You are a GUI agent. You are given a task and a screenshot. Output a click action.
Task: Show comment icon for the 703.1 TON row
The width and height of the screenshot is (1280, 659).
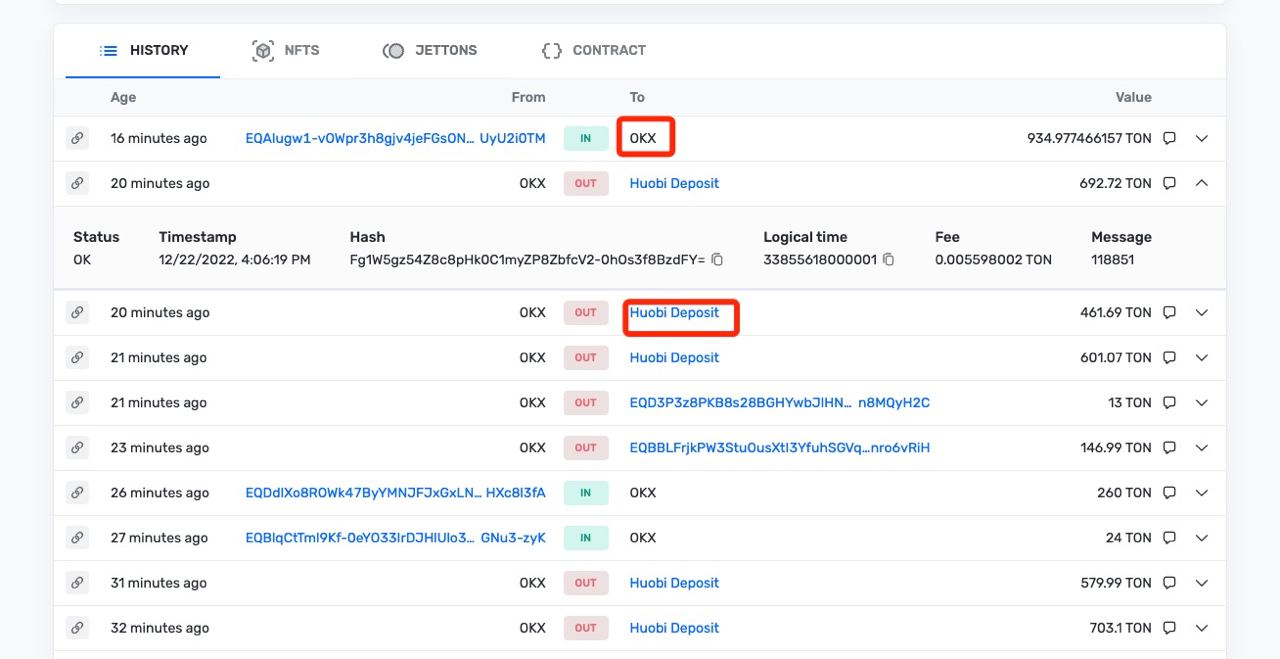pos(1169,628)
